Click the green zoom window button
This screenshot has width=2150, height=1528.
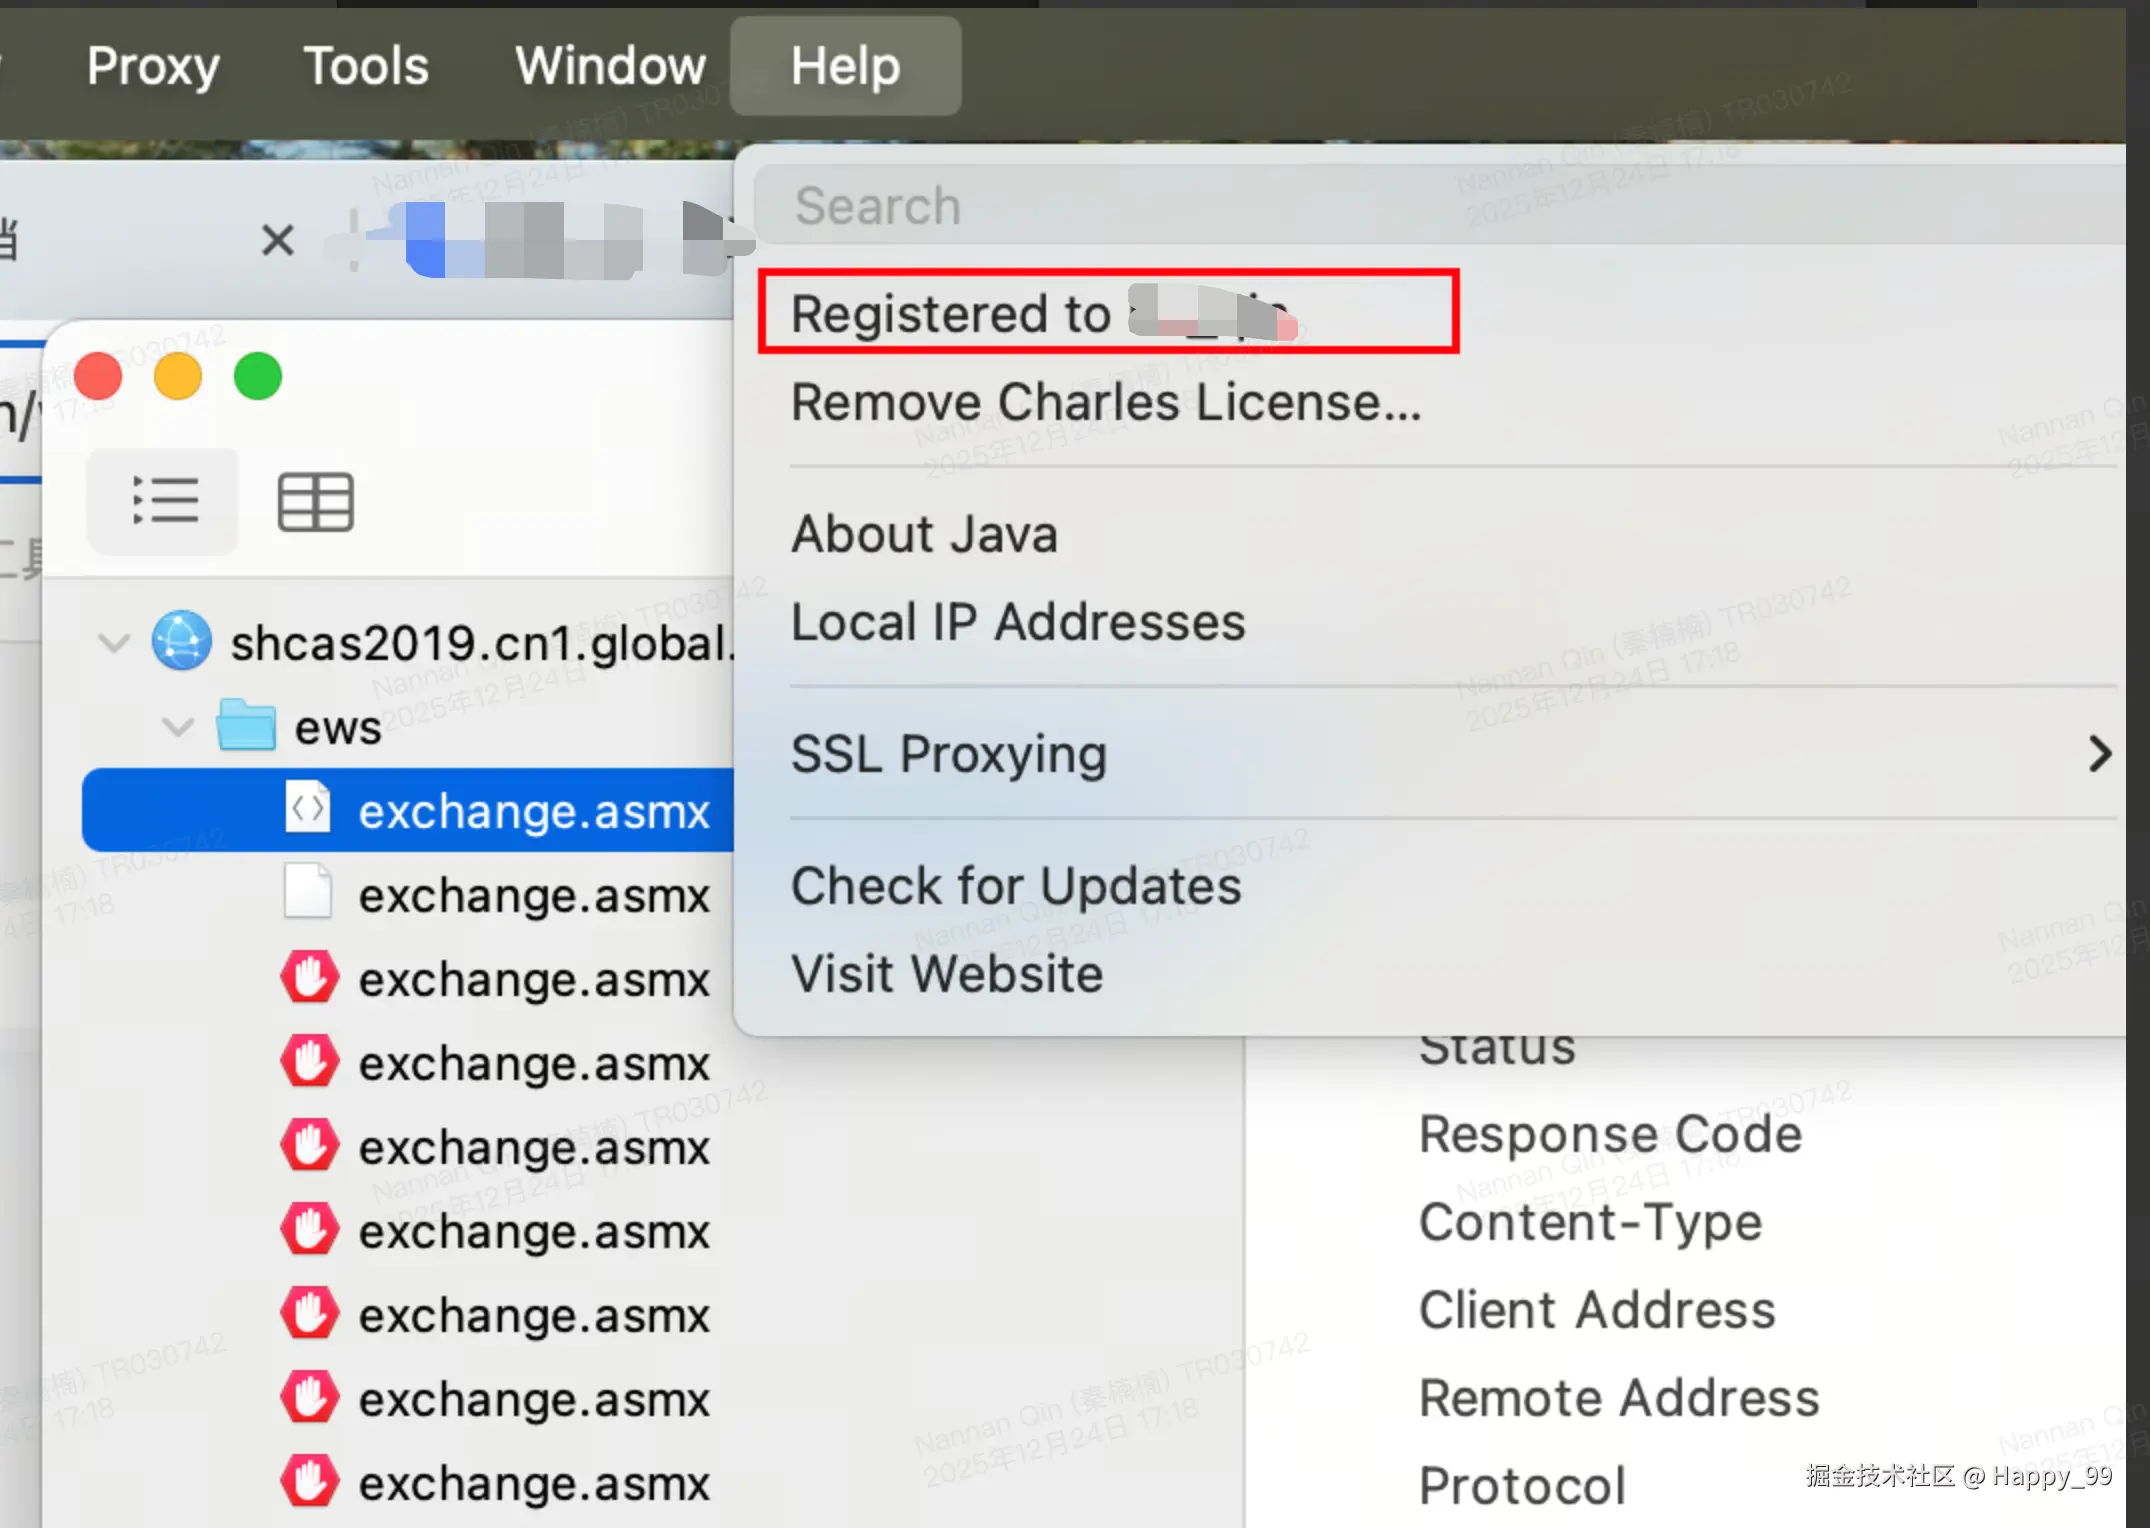(258, 377)
